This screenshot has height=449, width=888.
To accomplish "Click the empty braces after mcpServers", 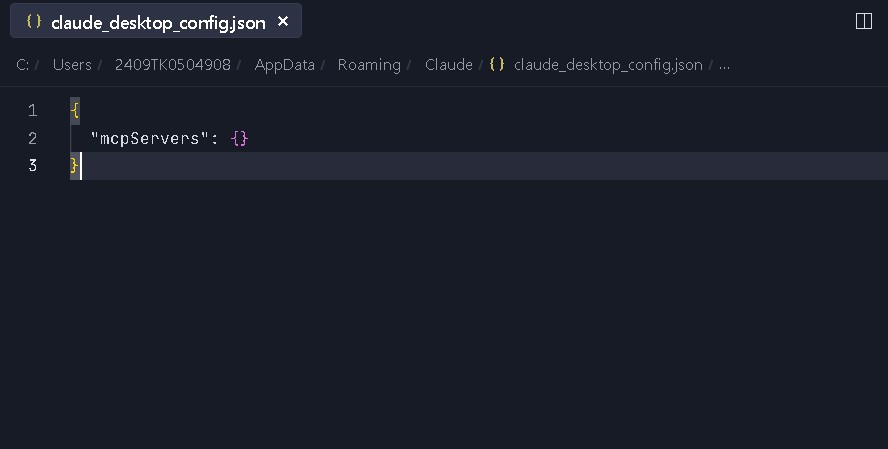I will point(239,138).
